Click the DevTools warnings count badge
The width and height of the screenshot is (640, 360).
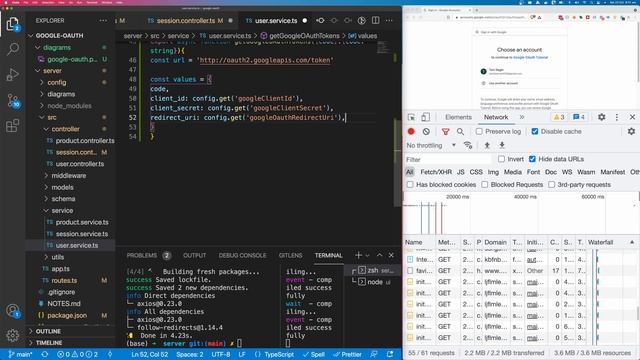coord(558,117)
